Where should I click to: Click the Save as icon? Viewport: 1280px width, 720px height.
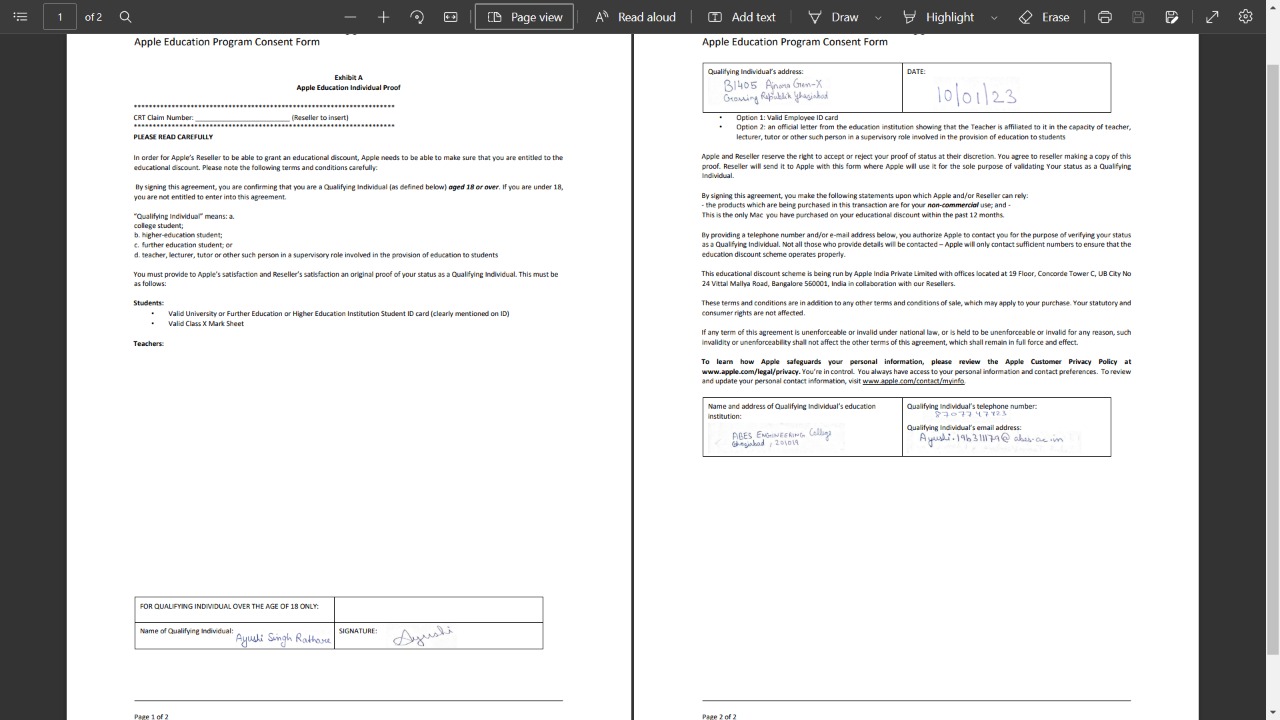[x=1172, y=17]
